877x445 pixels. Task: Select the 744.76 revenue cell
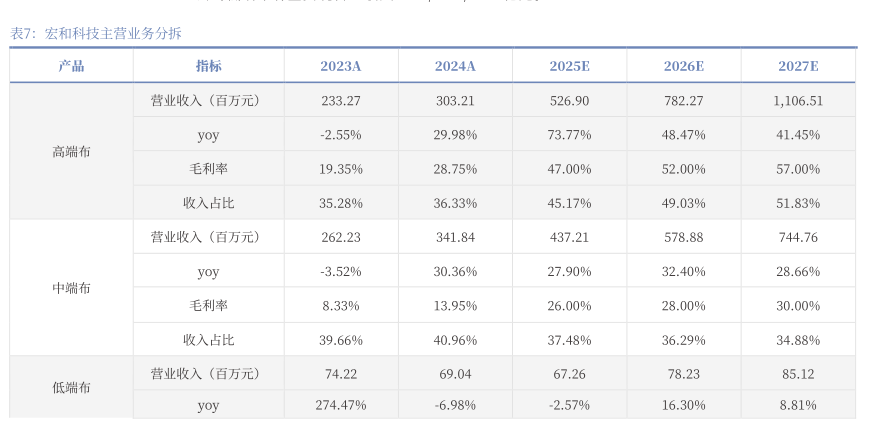coord(798,237)
